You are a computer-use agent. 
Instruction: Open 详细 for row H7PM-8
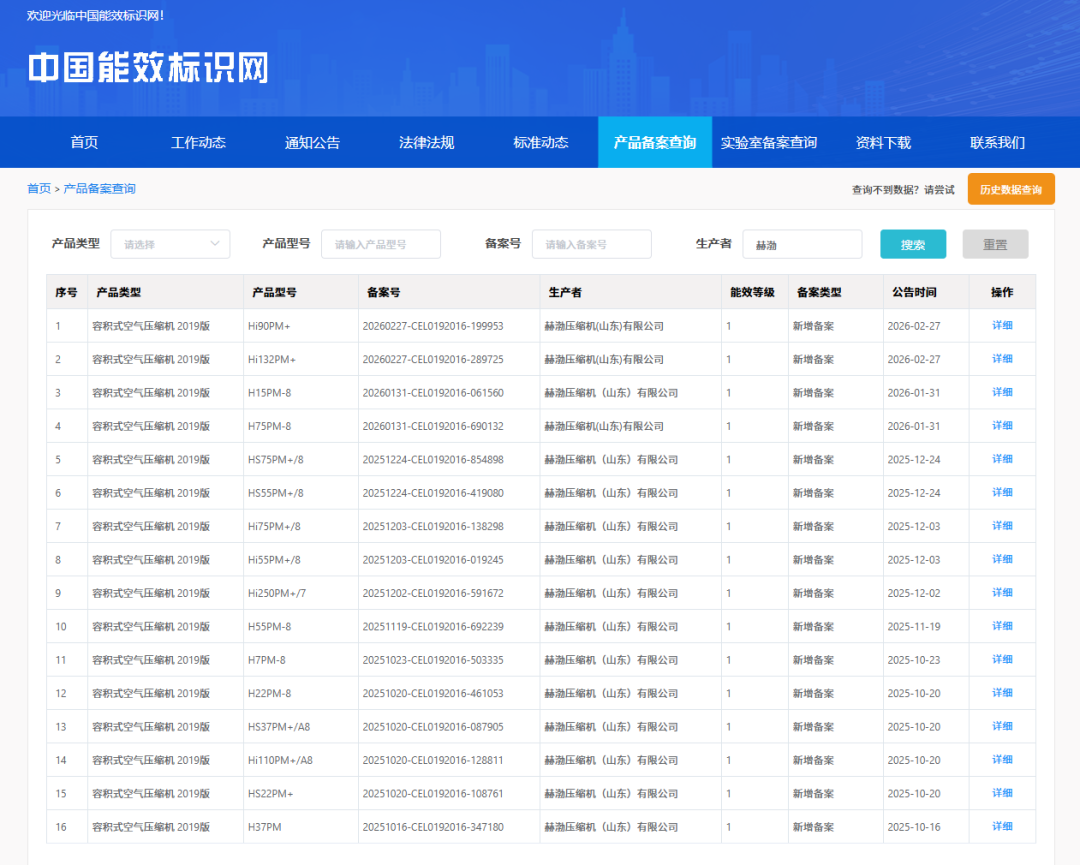coord(1002,659)
